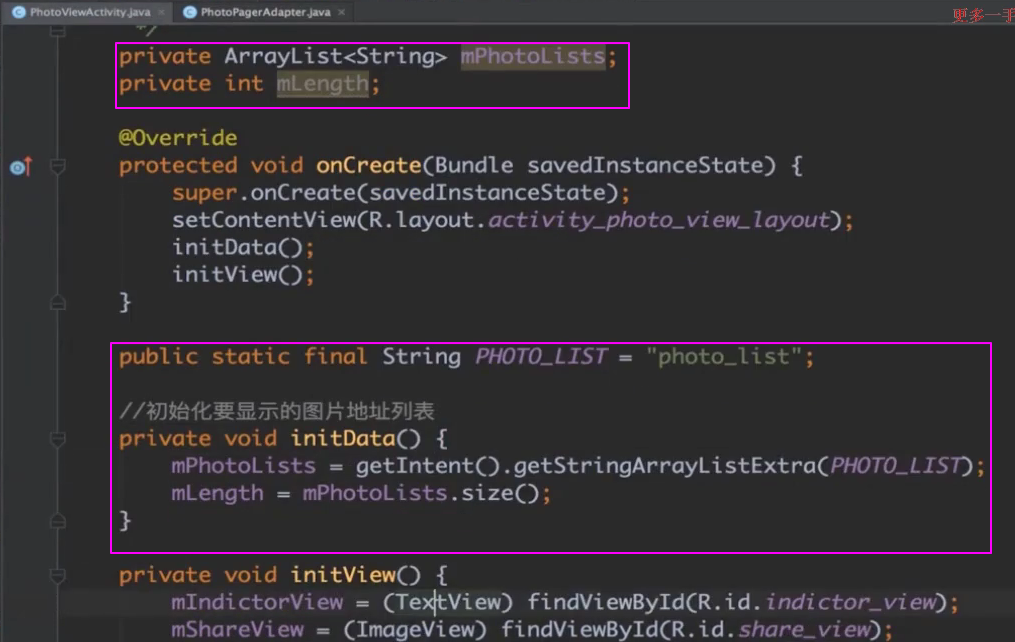Click the Bundle parameter type
Screen dimensions: 1015x642
[474, 166]
